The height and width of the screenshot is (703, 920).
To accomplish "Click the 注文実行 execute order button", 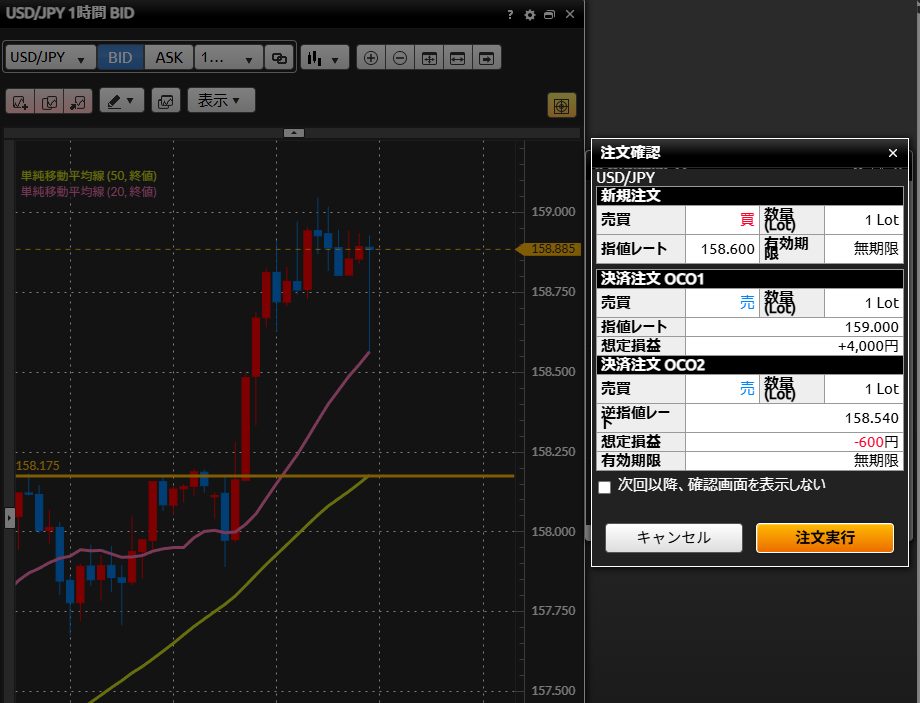I will (x=824, y=537).
